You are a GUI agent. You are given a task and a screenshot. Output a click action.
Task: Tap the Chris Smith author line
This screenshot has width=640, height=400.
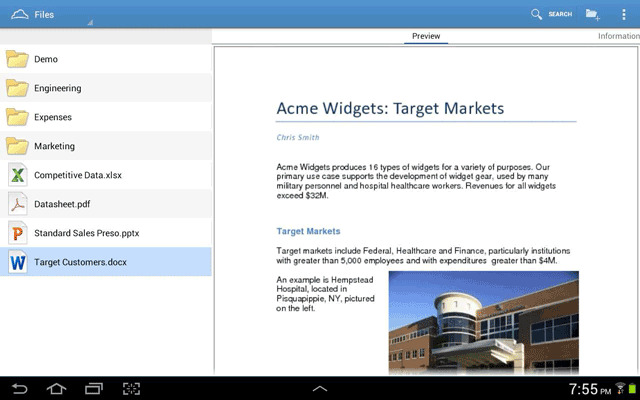click(x=298, y=138)
